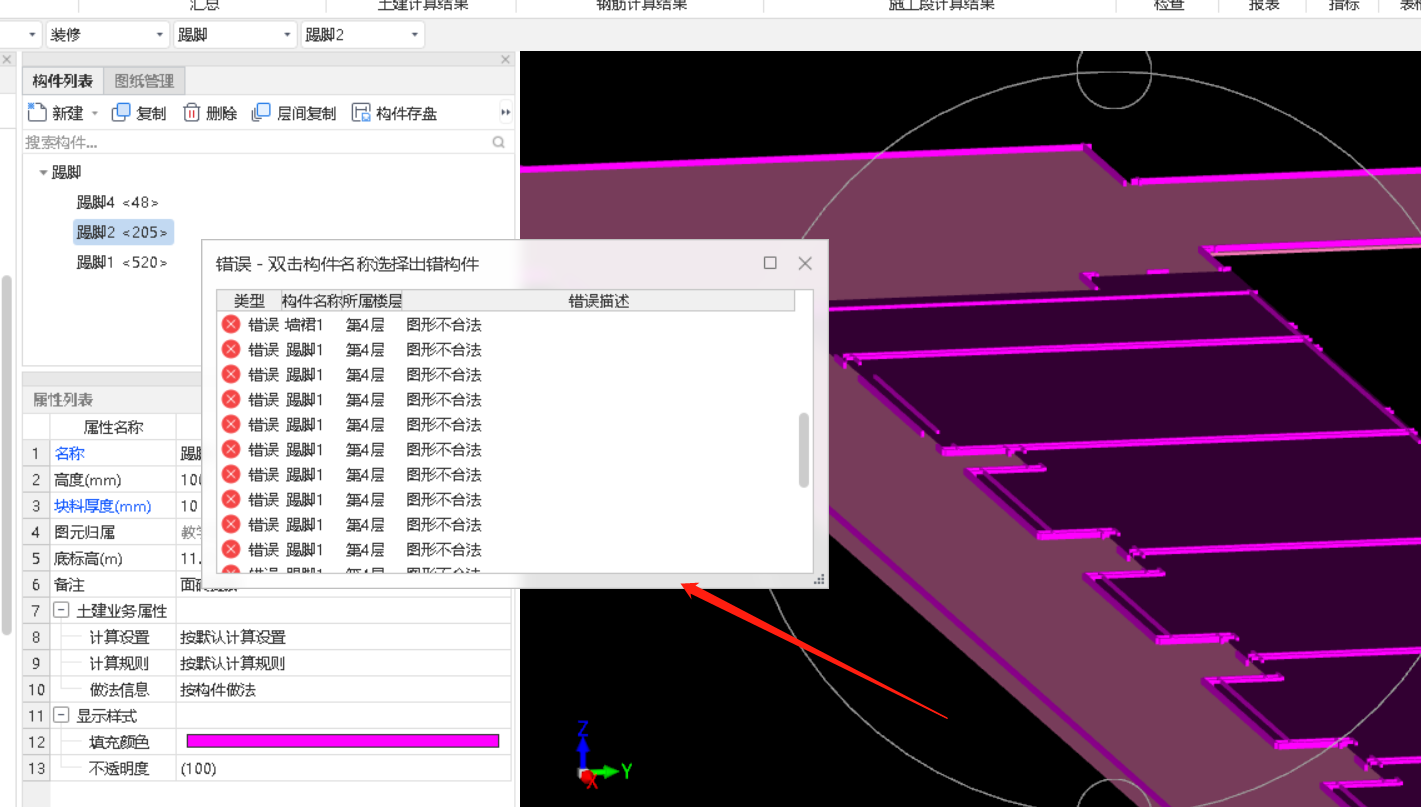This screenshot has height=807, width=1421.
Task: Collapse the 土建业务属性 group
Action: 61,610
